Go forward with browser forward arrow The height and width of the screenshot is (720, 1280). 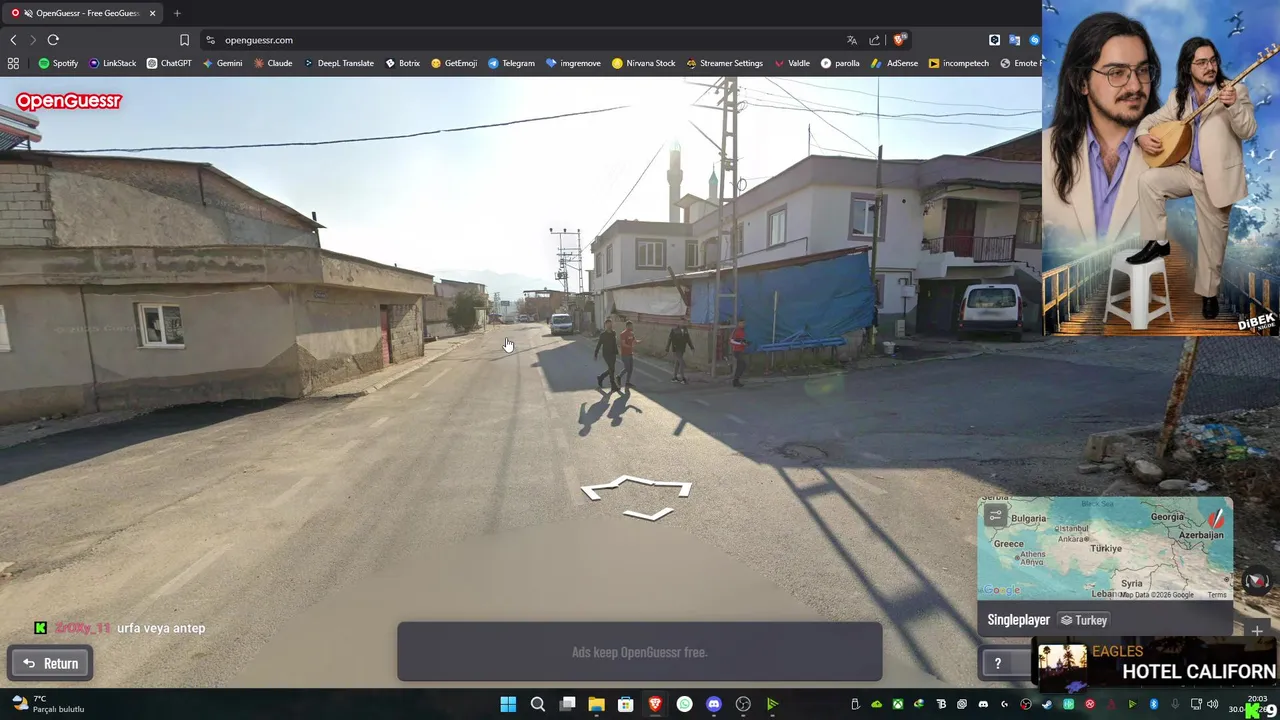click(33, 40)
